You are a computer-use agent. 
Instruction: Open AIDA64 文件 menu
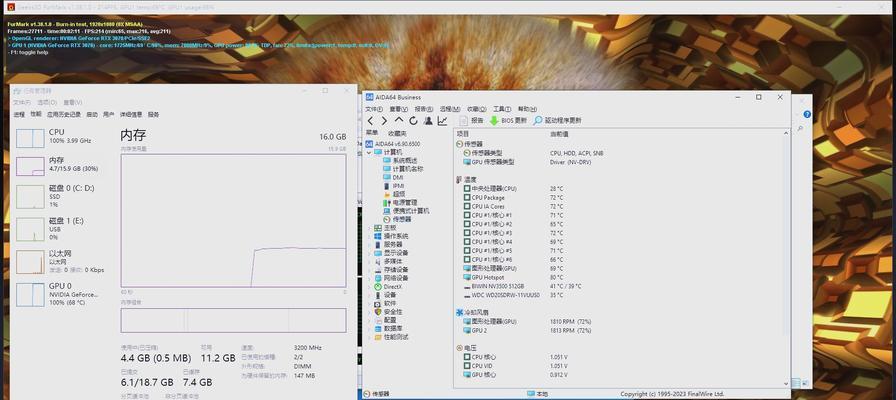pos(374,109)
